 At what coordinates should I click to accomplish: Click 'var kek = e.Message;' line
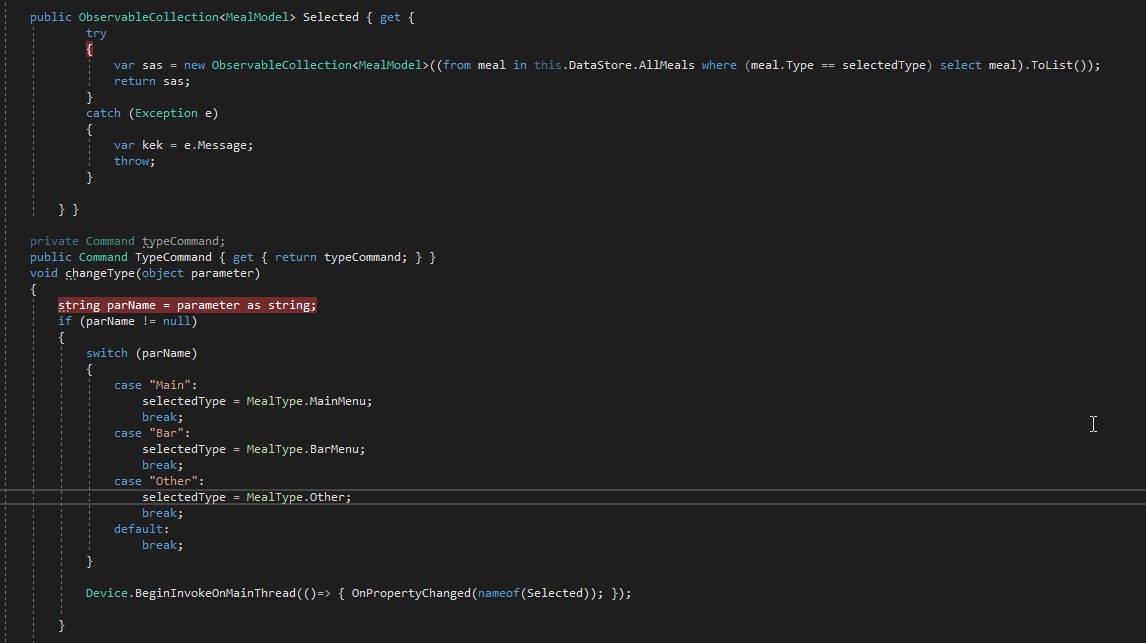point(183,145)
